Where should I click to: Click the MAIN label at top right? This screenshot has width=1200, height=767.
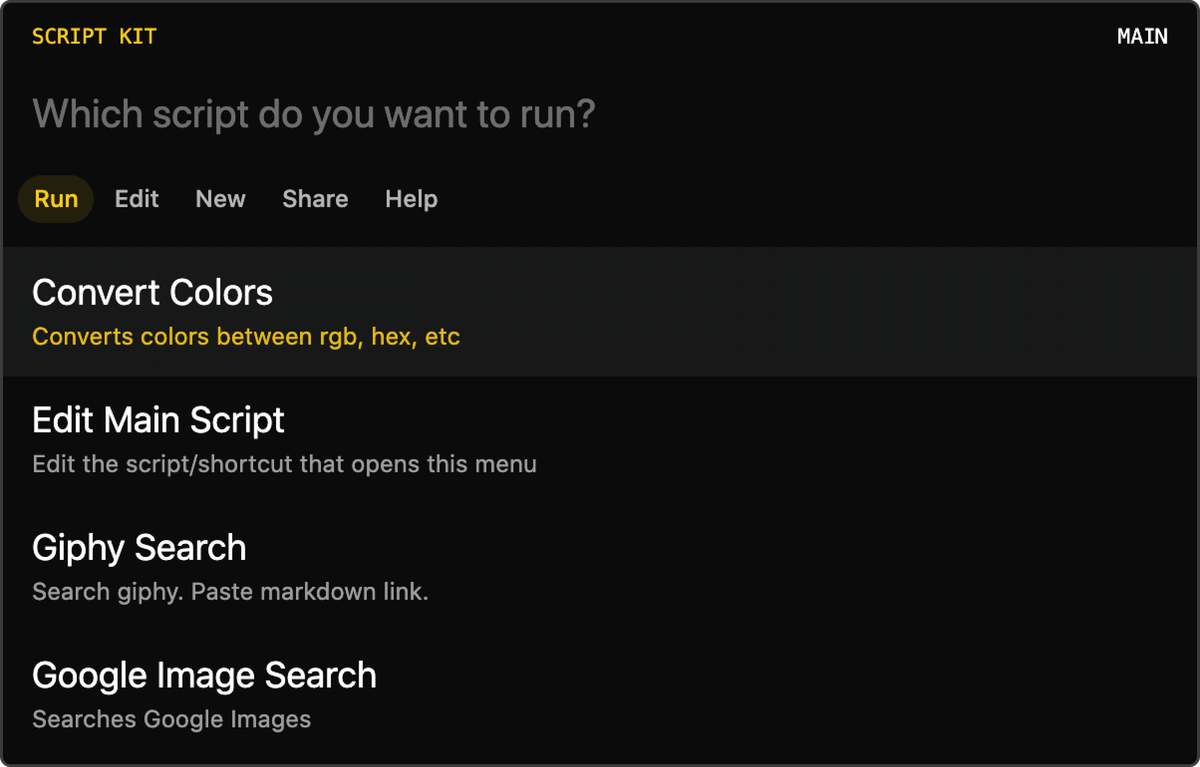[1142, 37]
